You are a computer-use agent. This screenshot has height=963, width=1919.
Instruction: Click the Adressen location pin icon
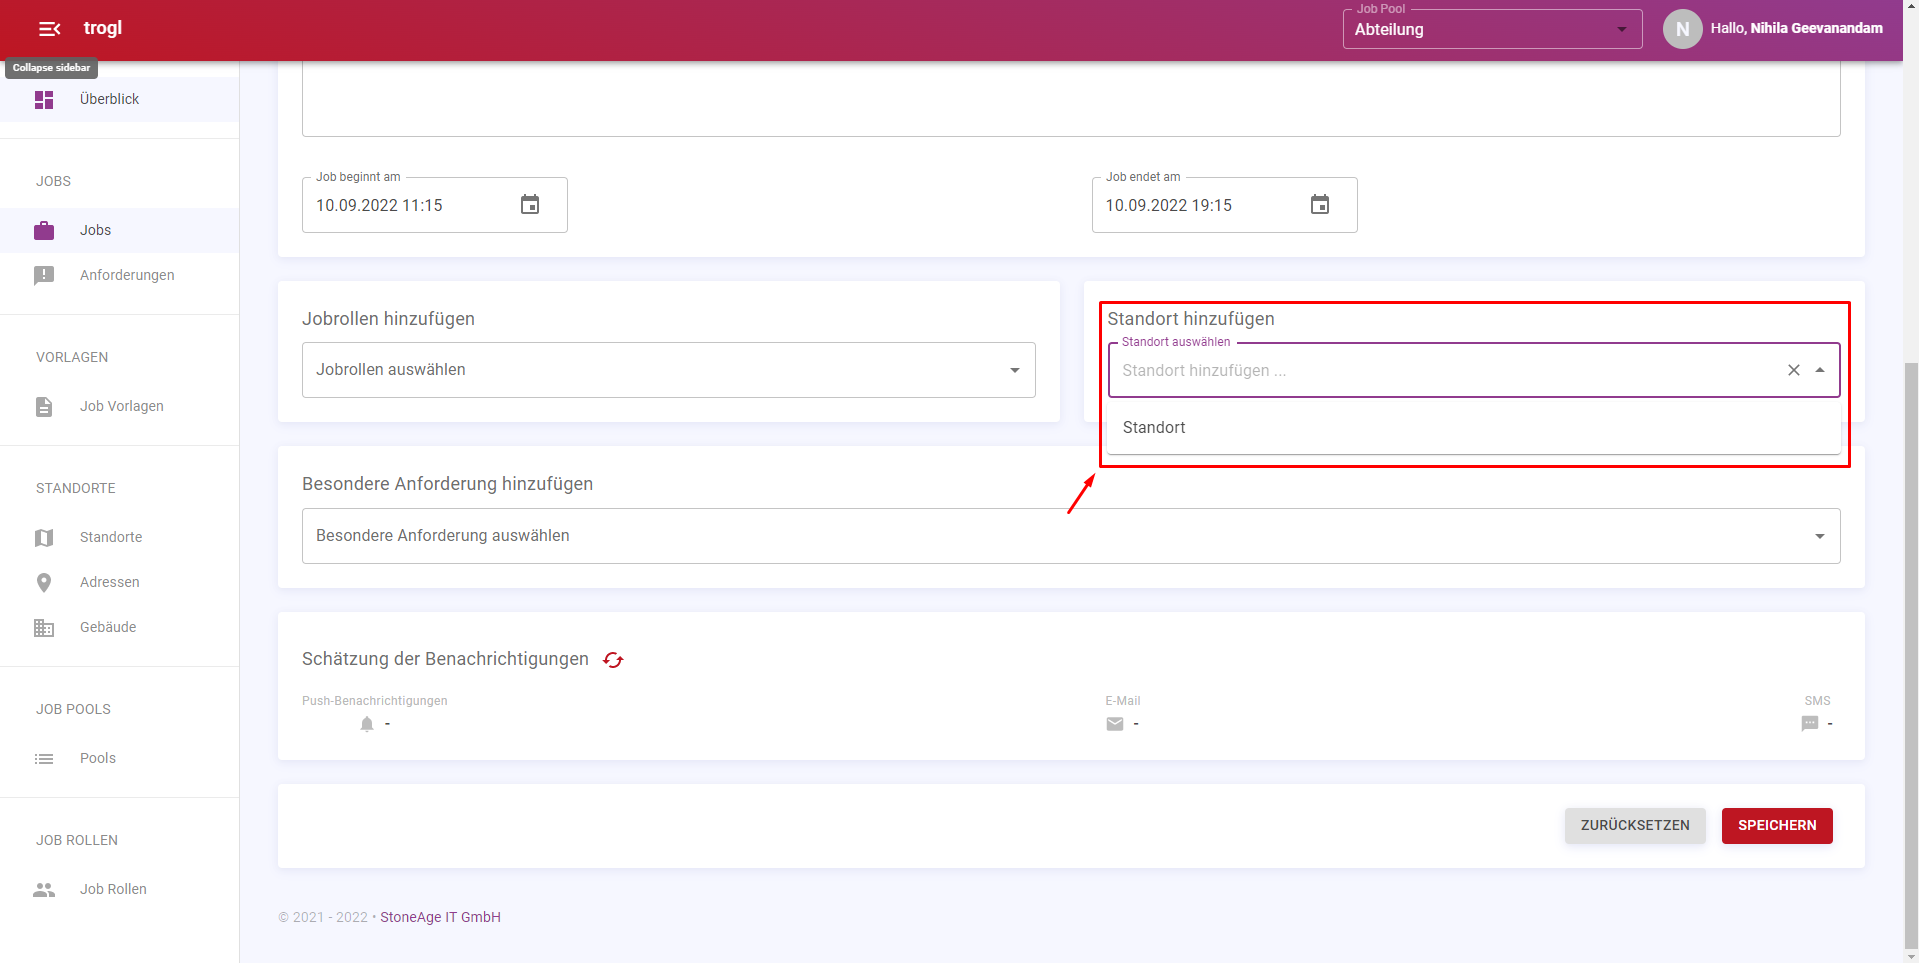coord(44,583)
